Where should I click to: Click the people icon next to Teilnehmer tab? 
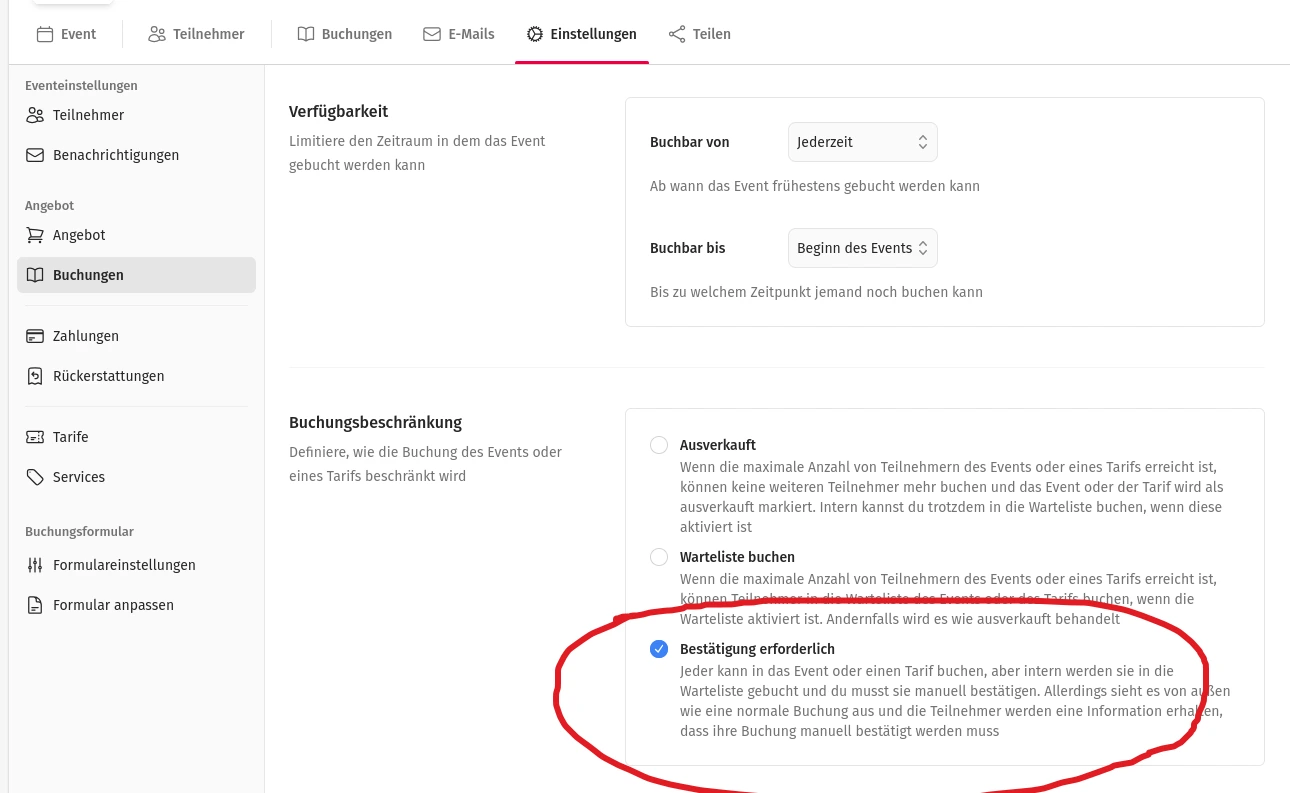157,34
